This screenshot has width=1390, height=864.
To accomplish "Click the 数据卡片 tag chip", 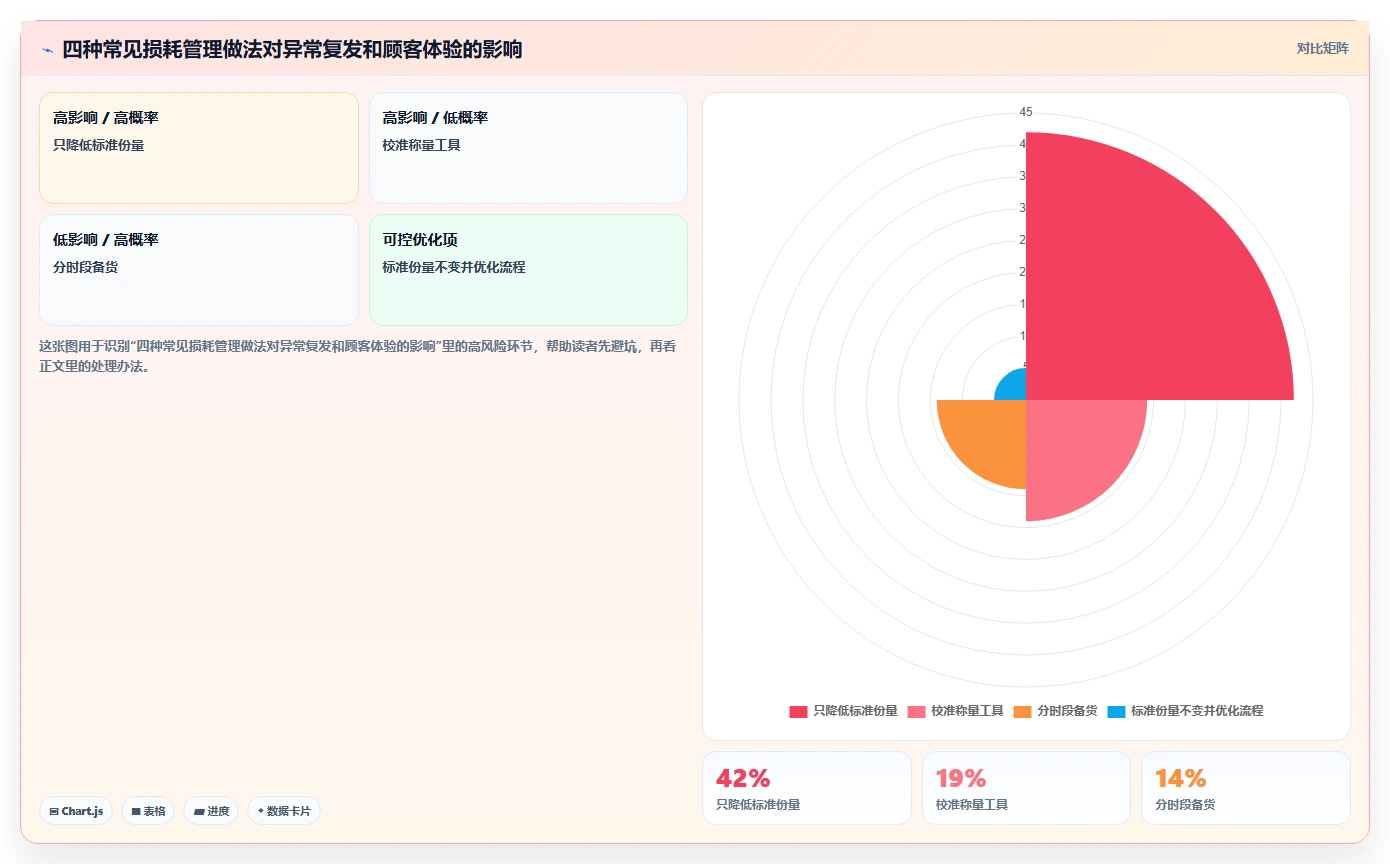I will pyautogui.click(x=284, y=811).
